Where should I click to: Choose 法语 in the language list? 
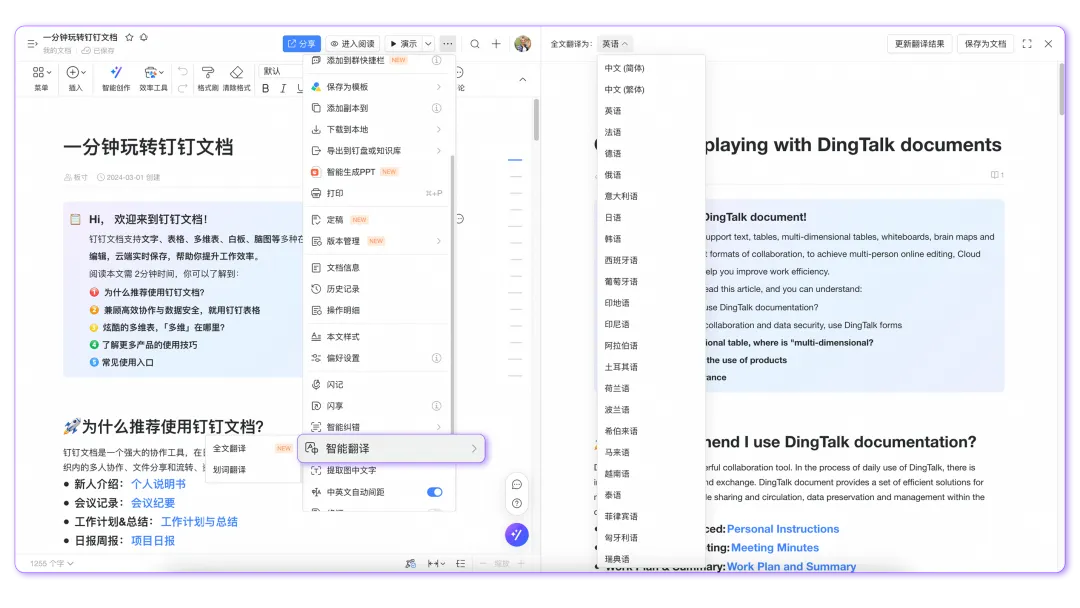[x=651, y=132]
